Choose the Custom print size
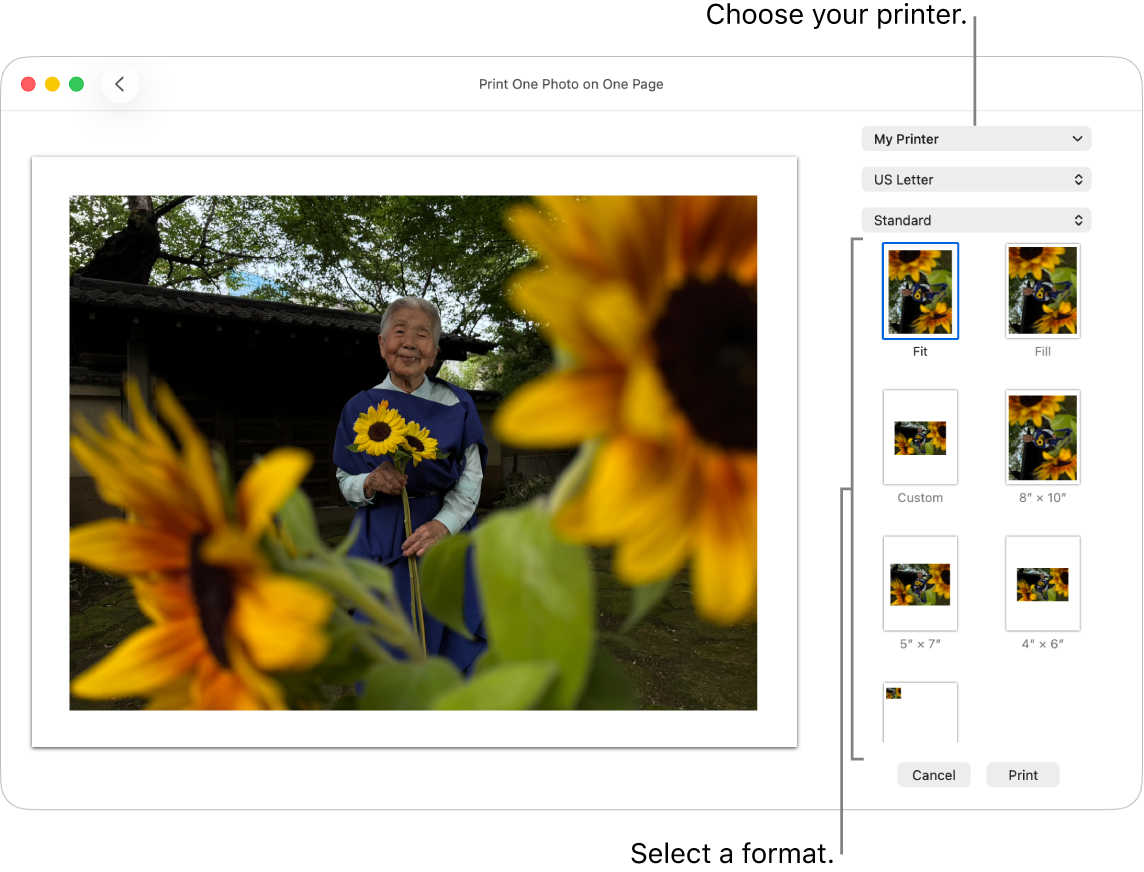This screenshot has height=872, width=1144. point(920,437)
